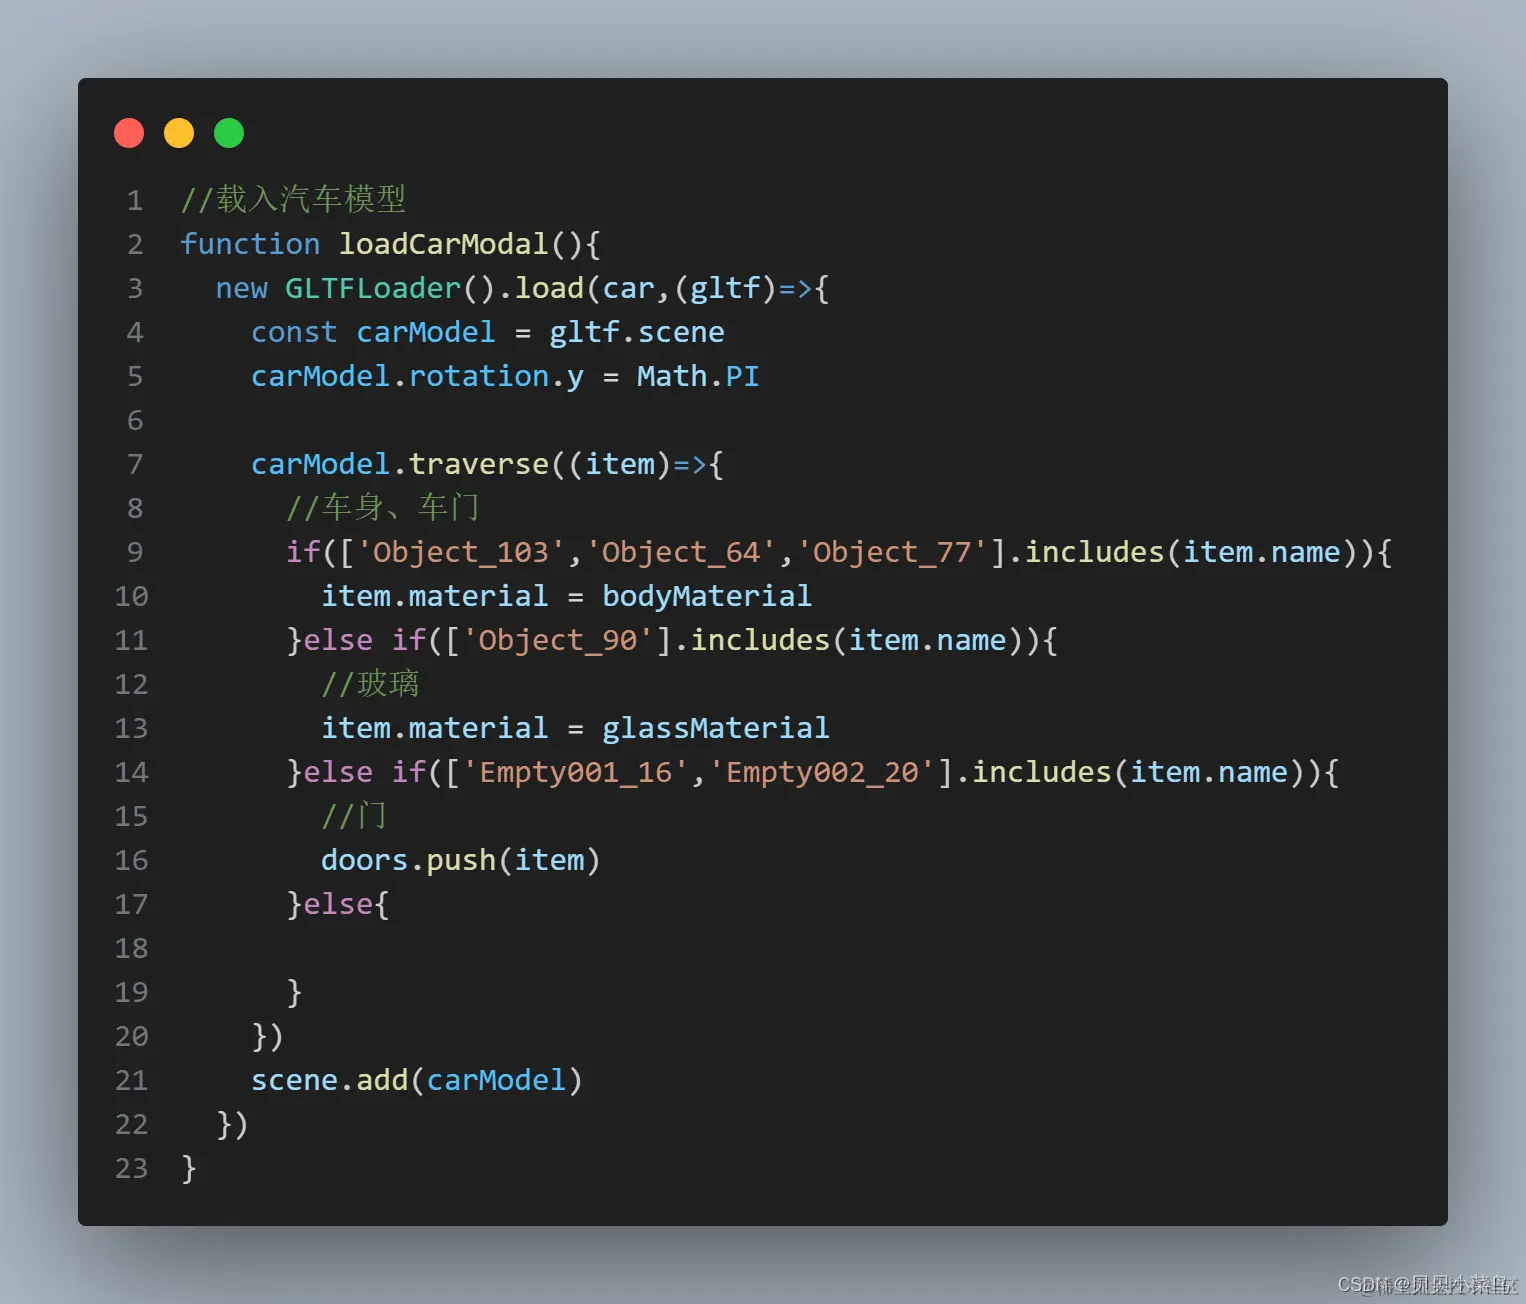Click the string 'Empty002_20'

[x=822, y=772]
